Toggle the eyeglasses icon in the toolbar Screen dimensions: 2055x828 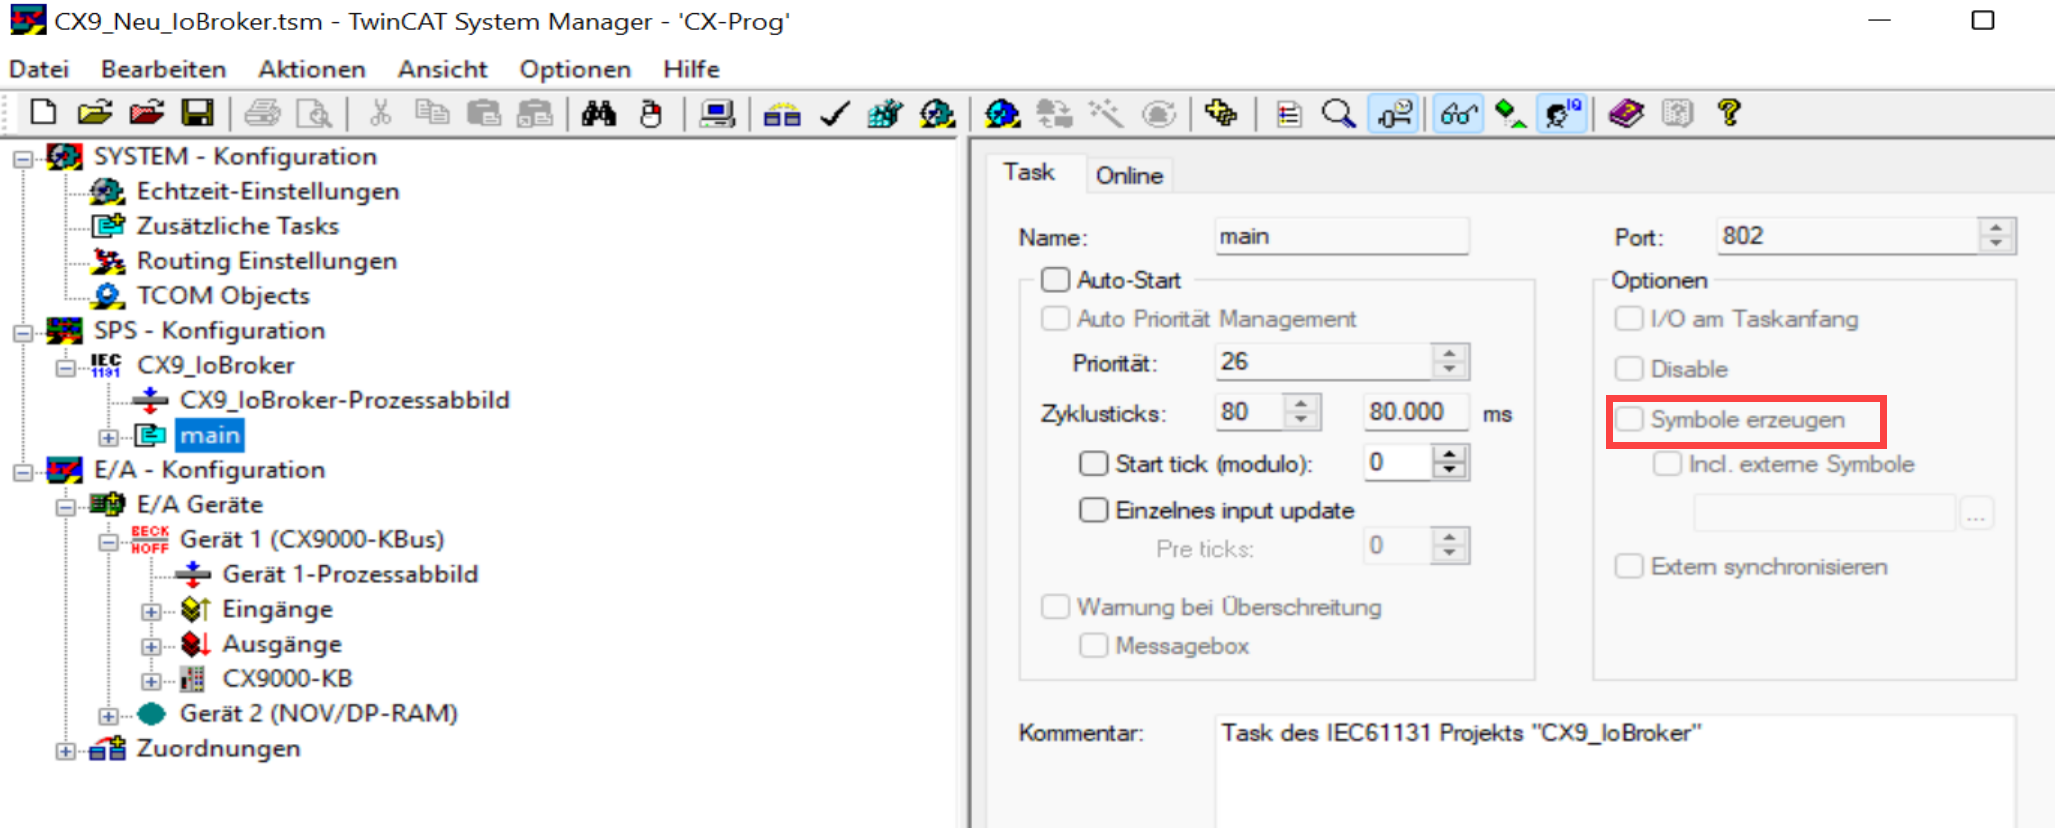pyautogui.click(x=1459, y=114)
